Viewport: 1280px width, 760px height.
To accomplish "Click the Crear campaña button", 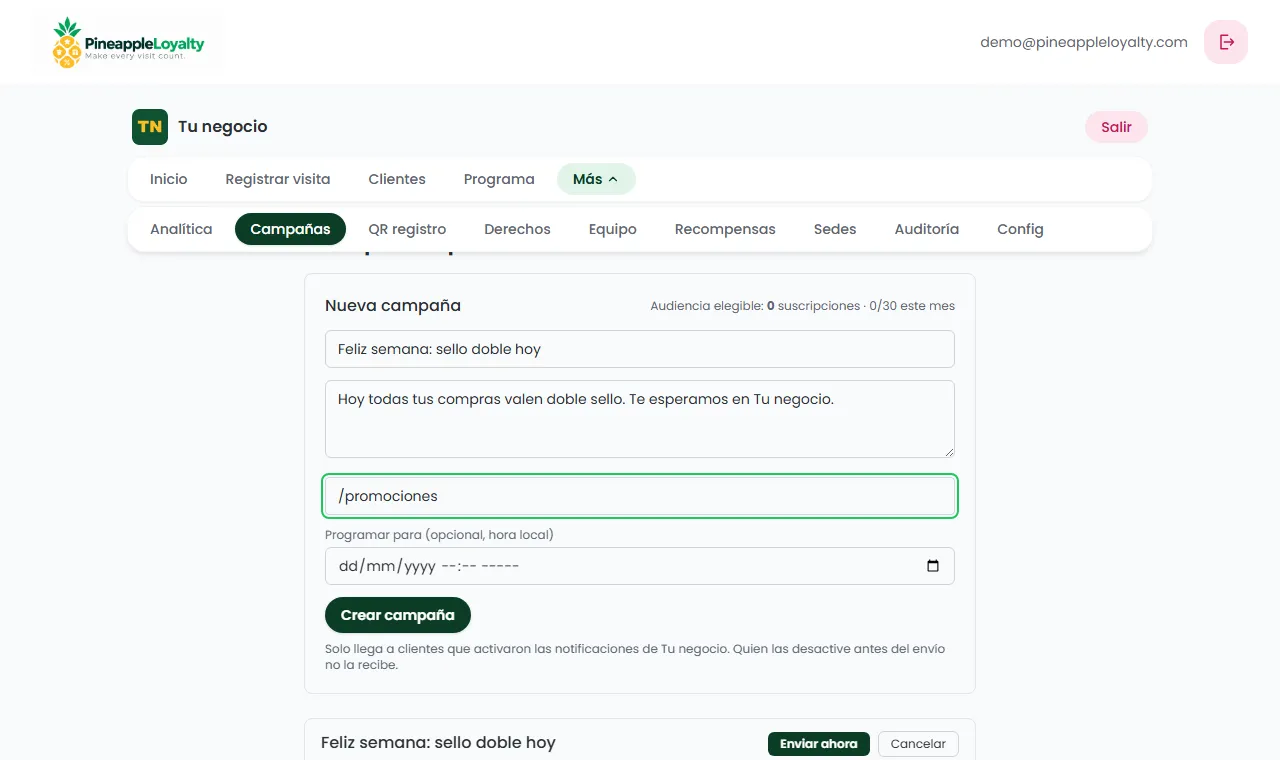I will click(398, 615).
